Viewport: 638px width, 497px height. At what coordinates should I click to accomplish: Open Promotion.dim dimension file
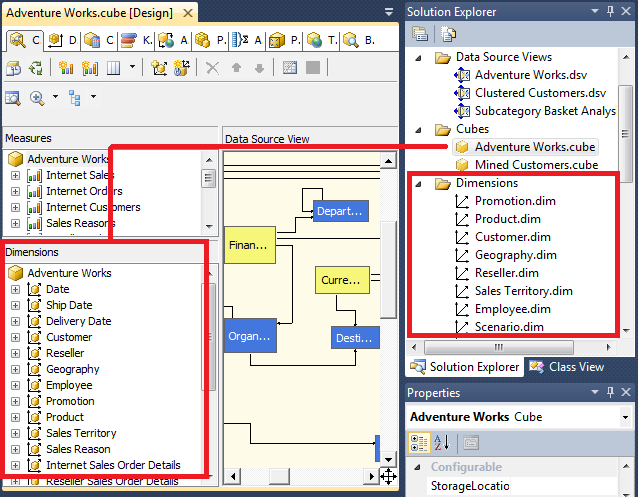[515, 201]
